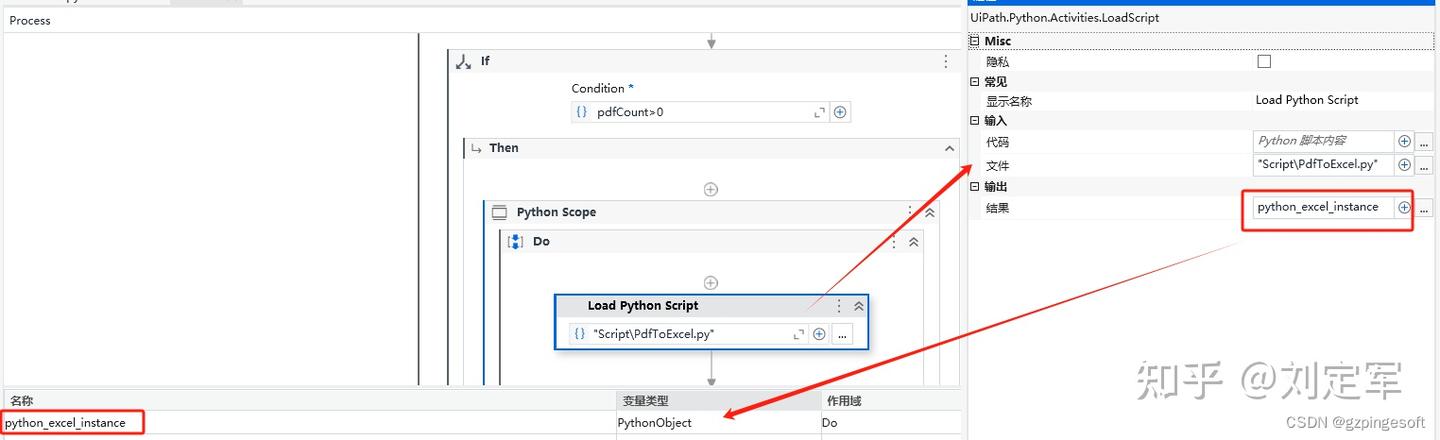Open expression editor for pdfCount>0 condition
Screen dimensions: 1440x440
(820, 112)
